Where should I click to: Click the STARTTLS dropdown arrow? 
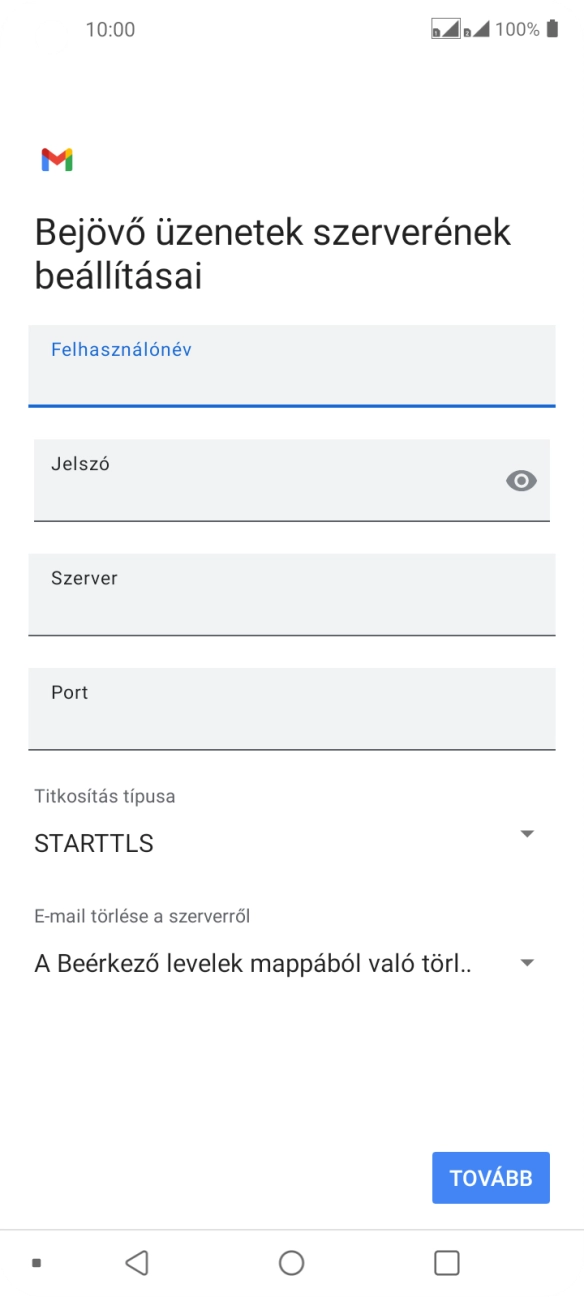point(527,832)
